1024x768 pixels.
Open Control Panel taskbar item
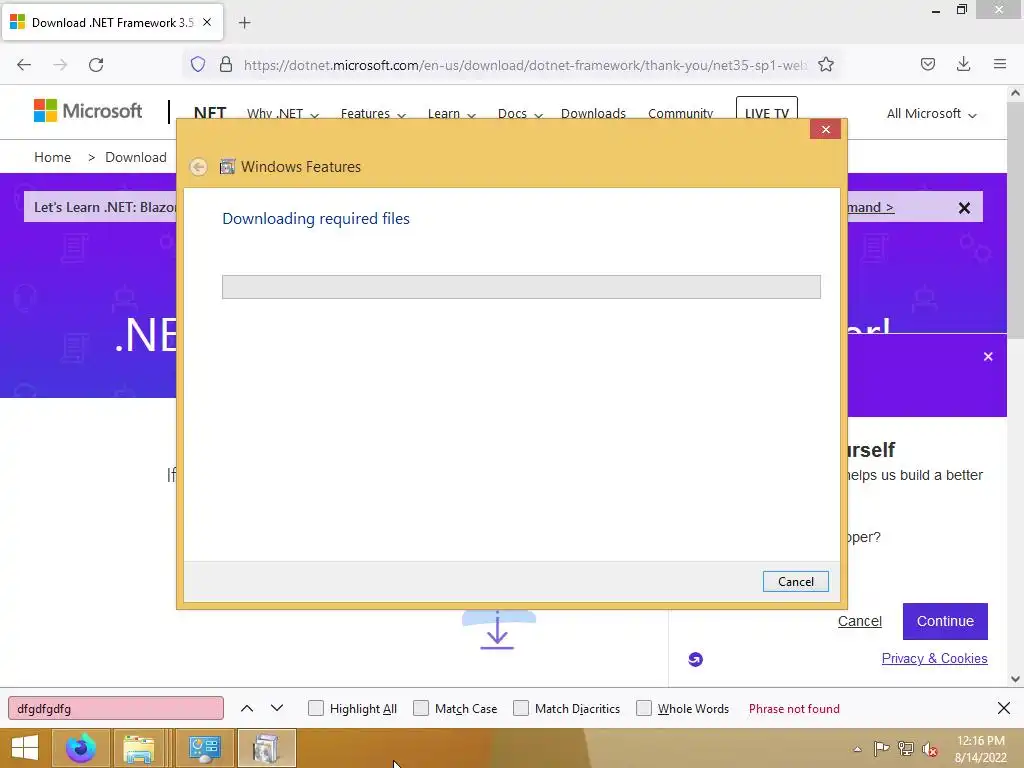[204, 748]
